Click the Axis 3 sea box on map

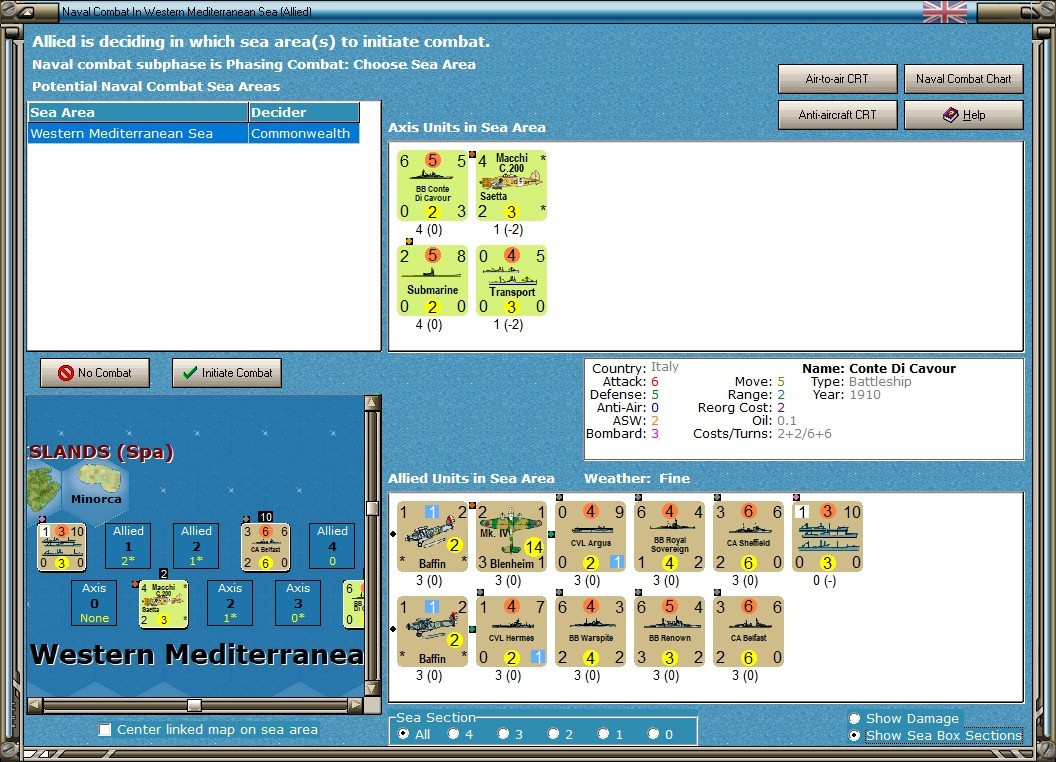[x=298, y=603]
